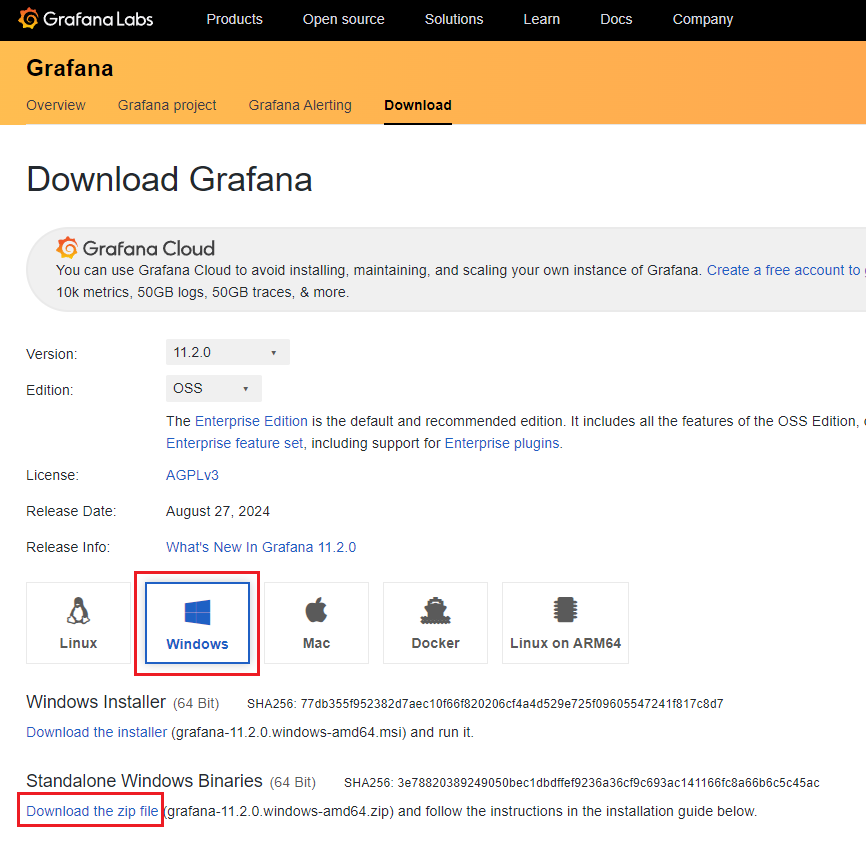
Task: Open the Docs menu
Action: (x=616, y=19)
